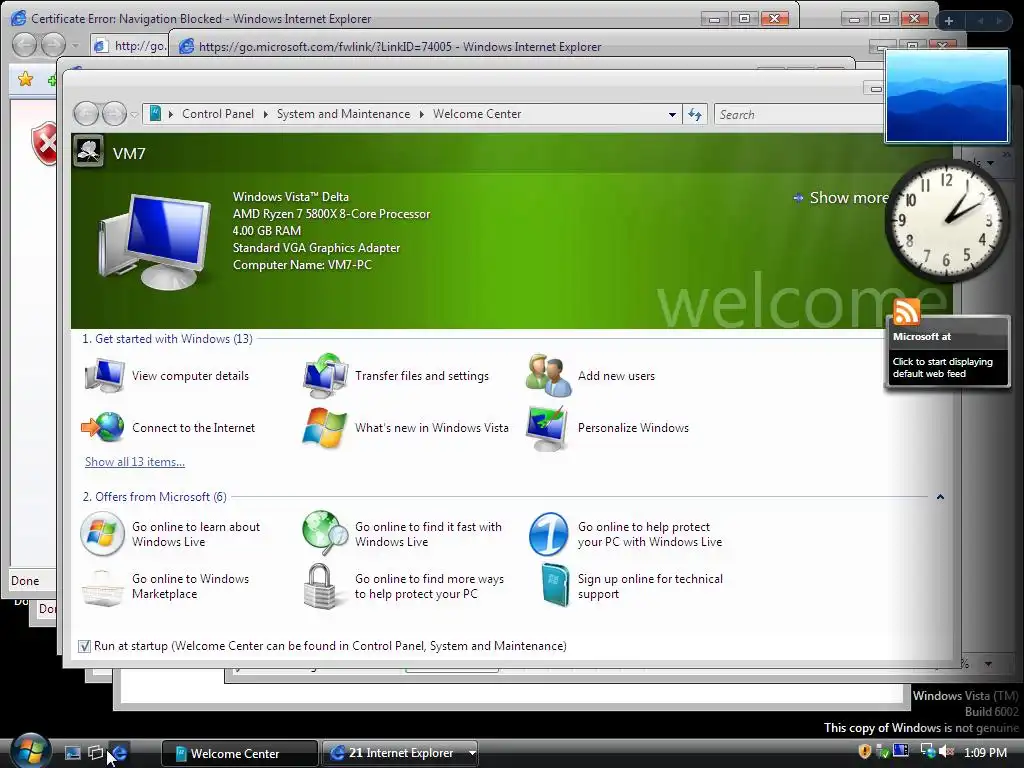Click Back button in Certificate Error IE window

[25, 45]
